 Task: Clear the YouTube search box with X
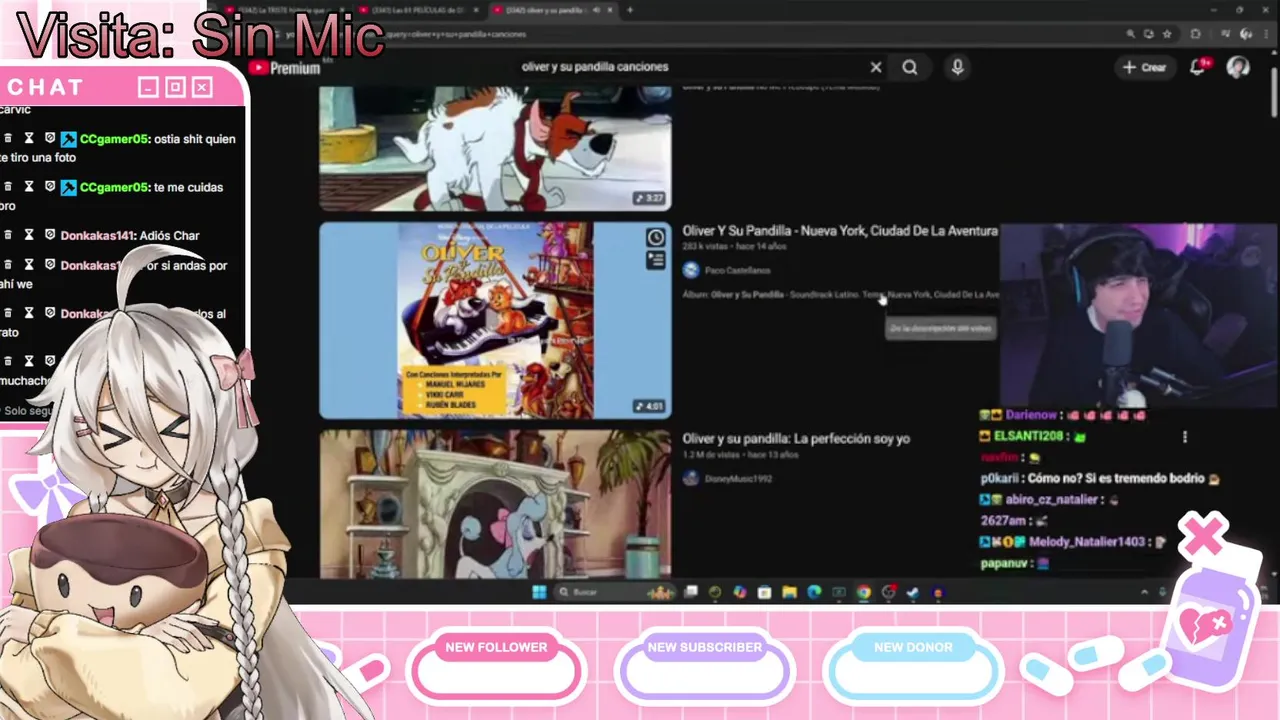[x=876, y=67]
